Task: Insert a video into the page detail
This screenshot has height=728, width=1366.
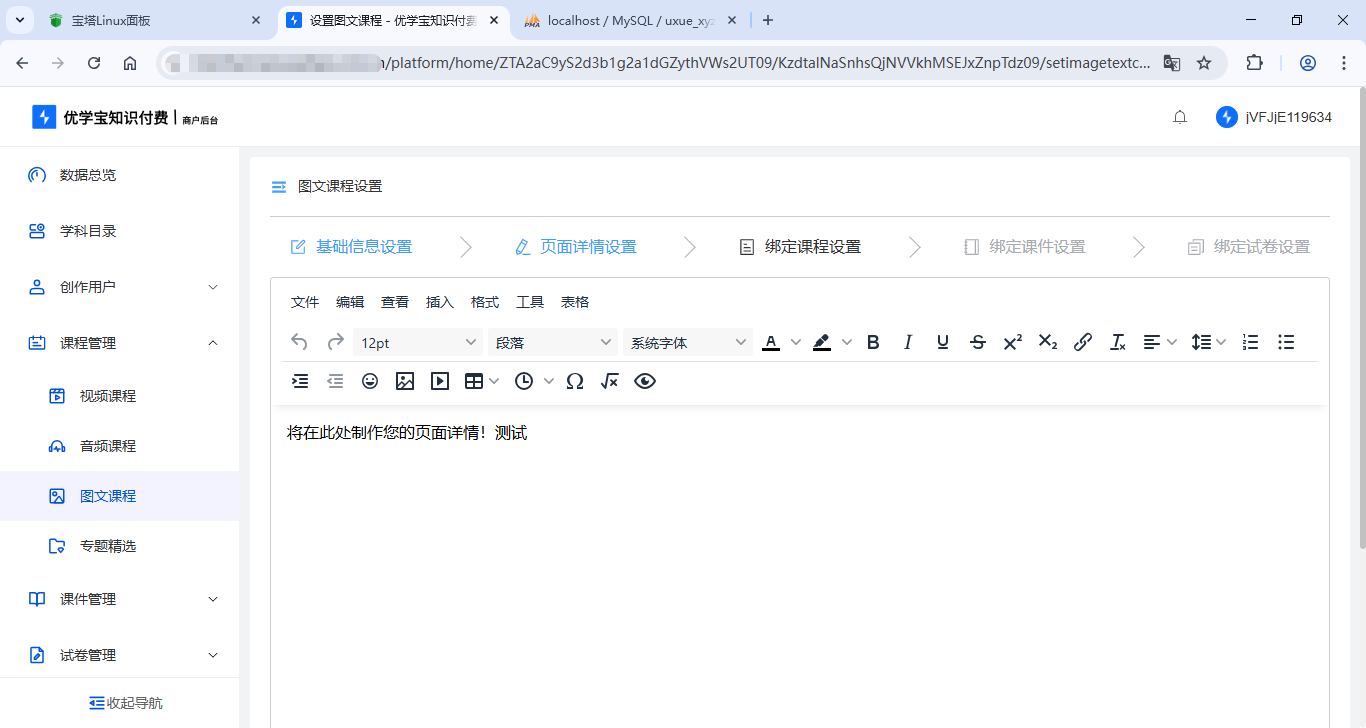Action: pyautogui.click(x=439, y=380)
